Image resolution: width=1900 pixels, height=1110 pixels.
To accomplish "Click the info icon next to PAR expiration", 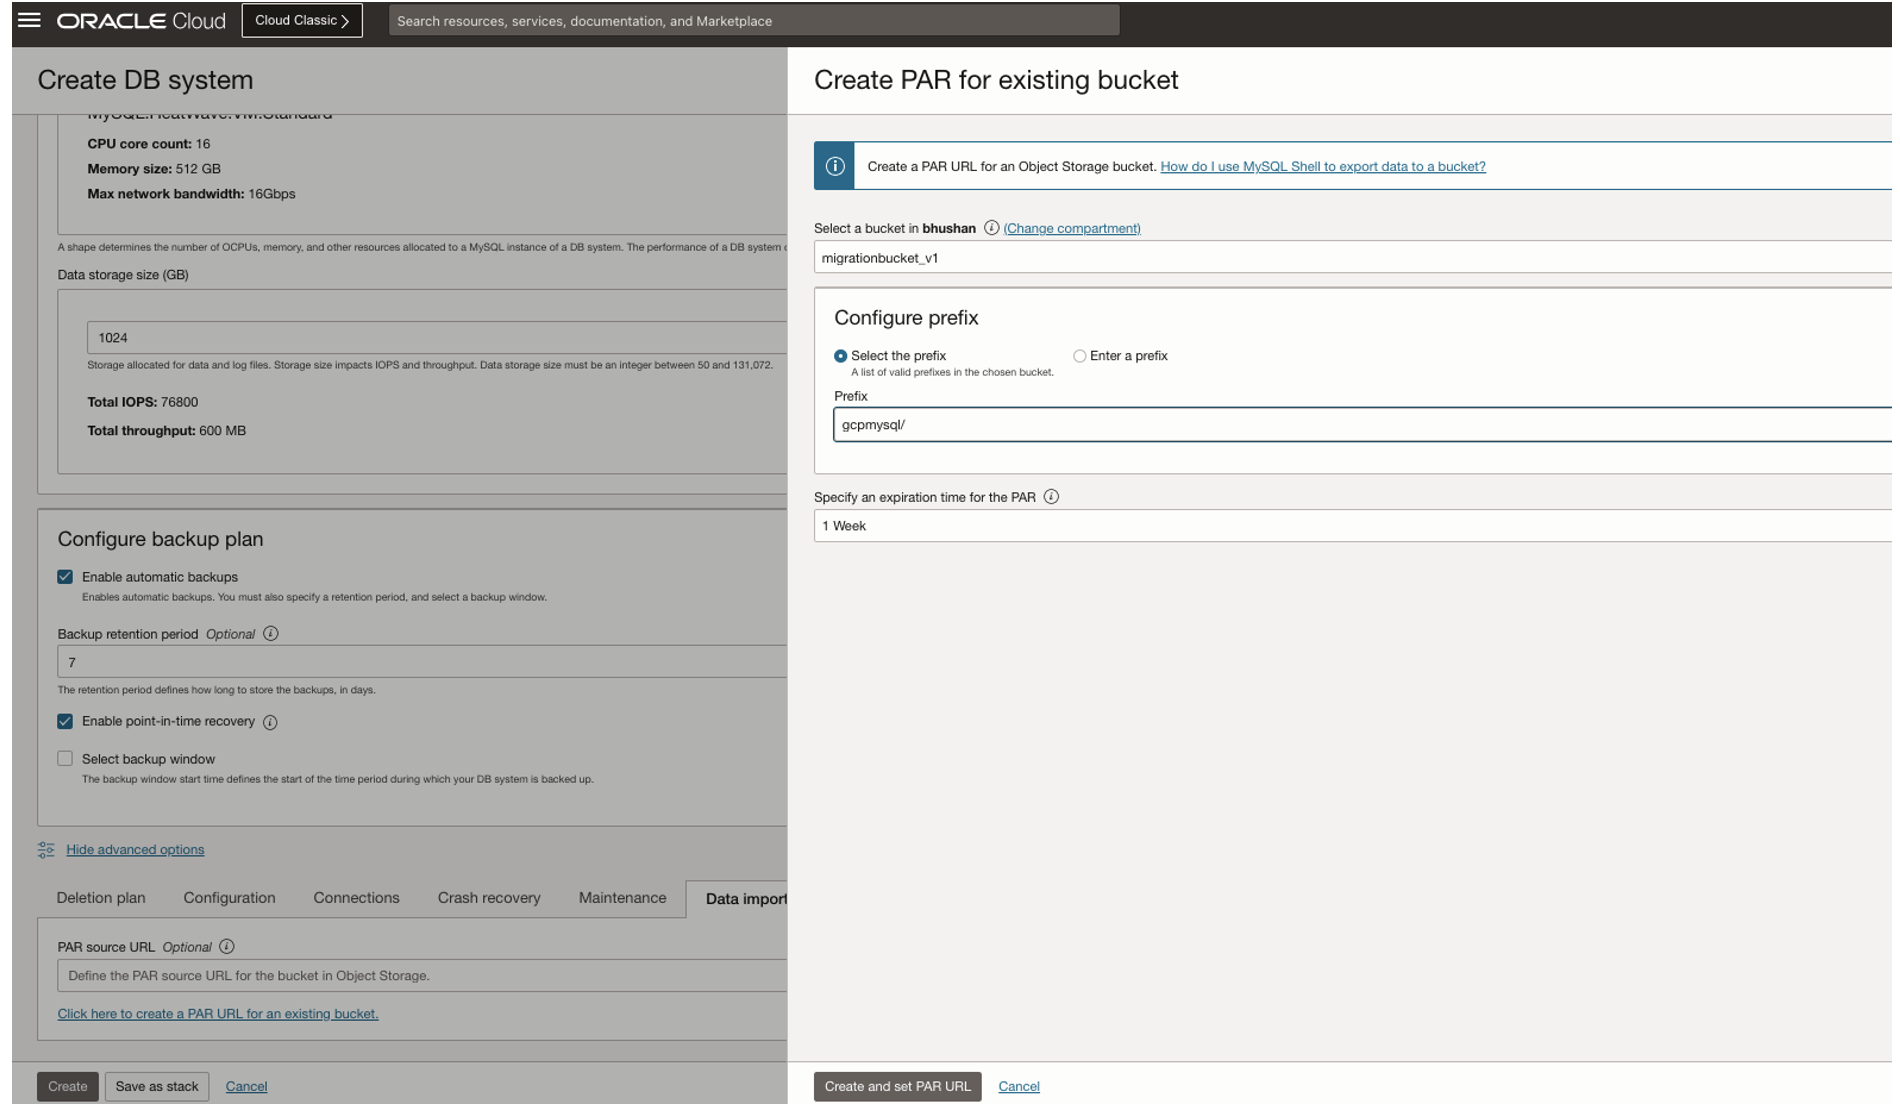I will 1050,496.
